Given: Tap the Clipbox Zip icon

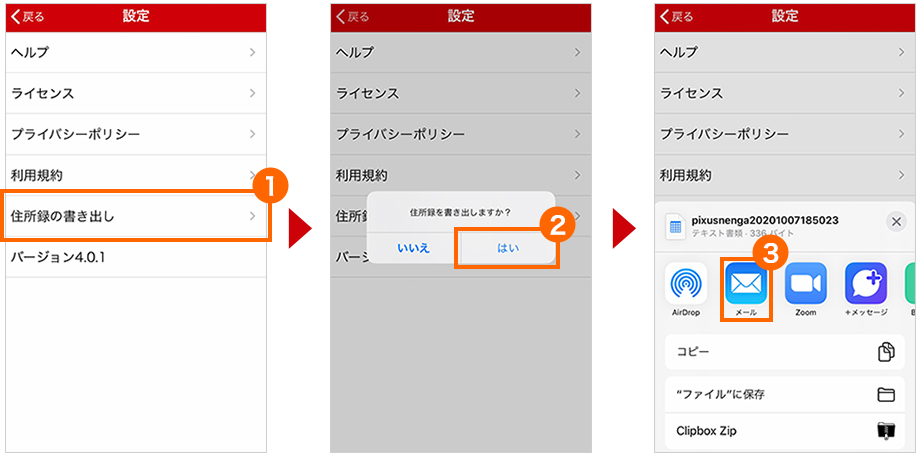Looking at the screenshot, I should point(885,431).
